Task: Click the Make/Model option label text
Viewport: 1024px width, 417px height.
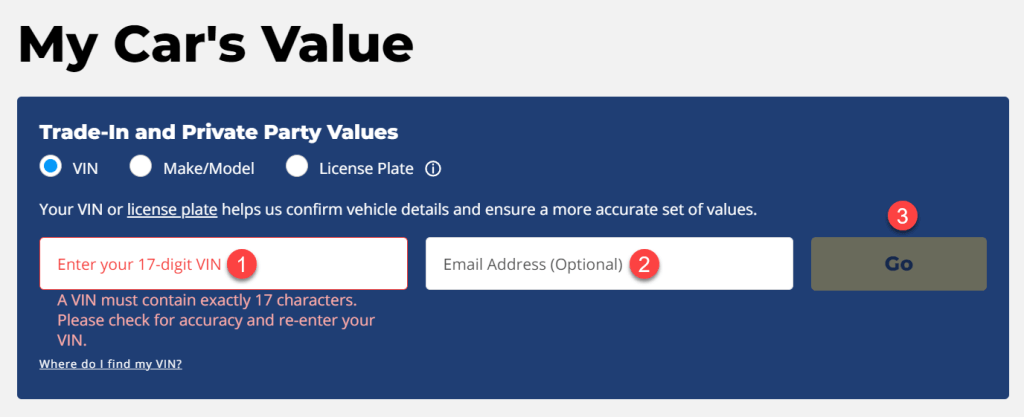Action: click(x=208, y=169)
